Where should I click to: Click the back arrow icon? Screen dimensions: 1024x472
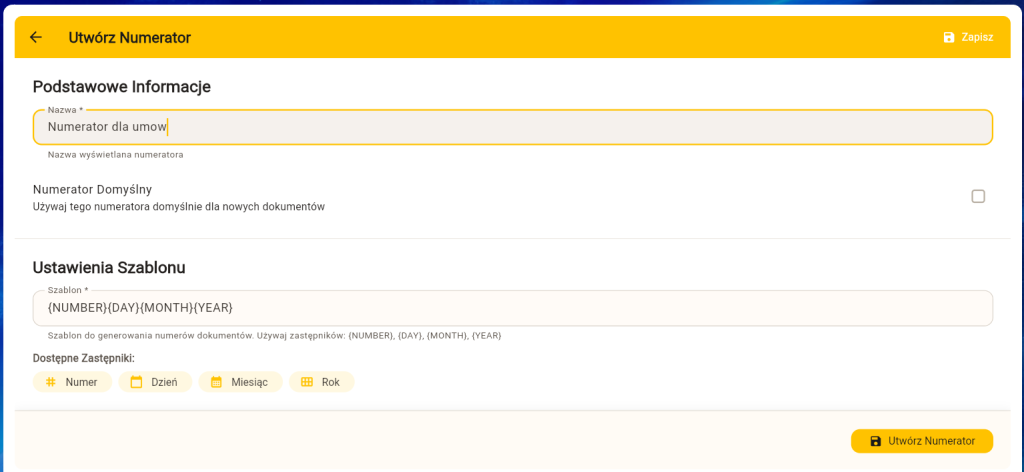point(36,37)
